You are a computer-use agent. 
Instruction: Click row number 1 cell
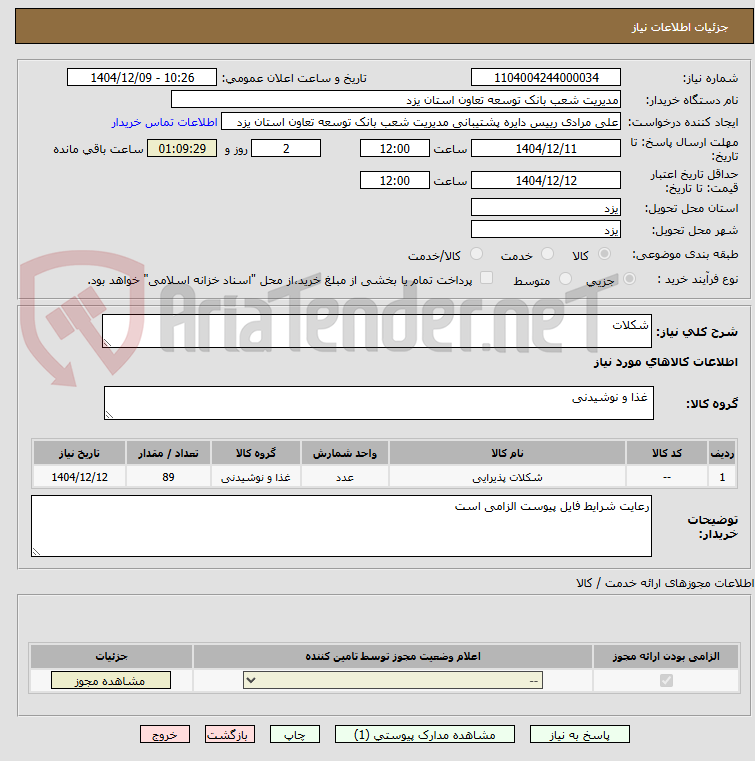(722, 477)
